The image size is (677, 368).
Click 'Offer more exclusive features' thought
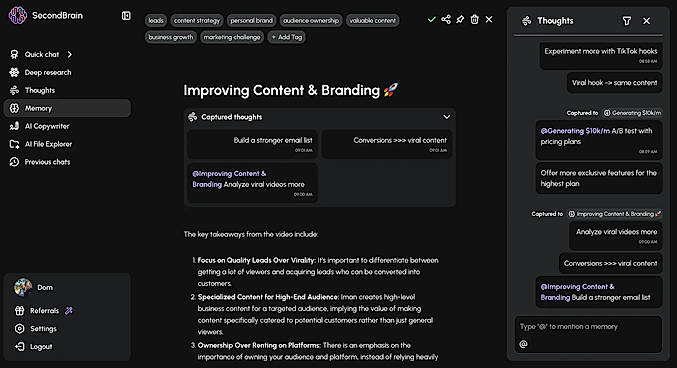599,178
